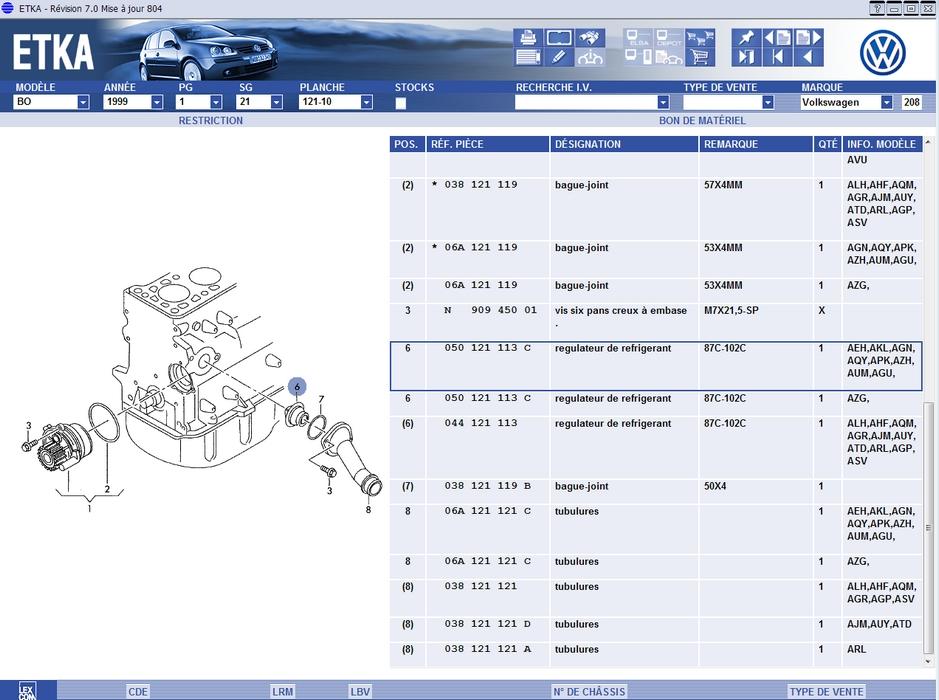Image resolution: width=939 pixels, height=700 pixels.
Task: Click callout number 1 in the diagram
Action: 89,508
